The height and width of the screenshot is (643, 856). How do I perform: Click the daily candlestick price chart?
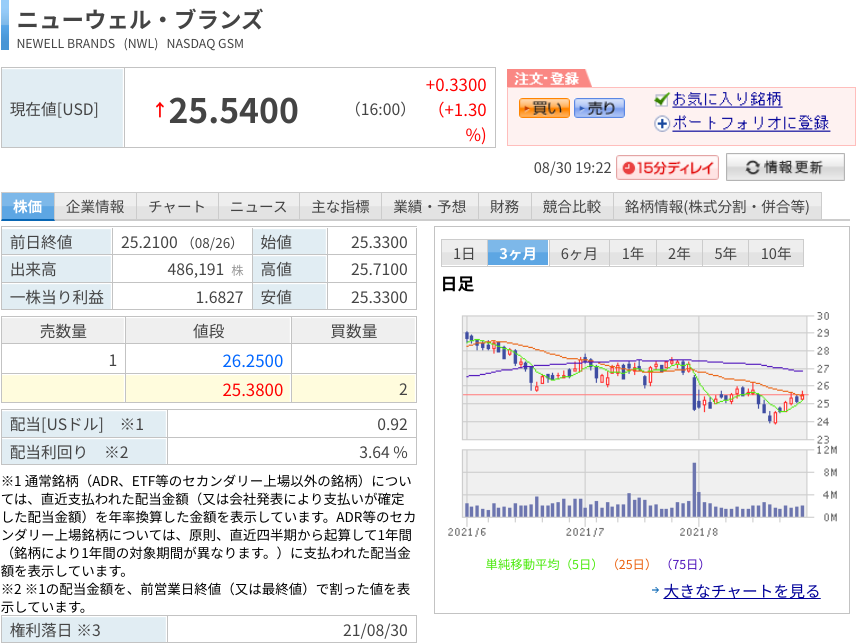[x=635, y=377]
